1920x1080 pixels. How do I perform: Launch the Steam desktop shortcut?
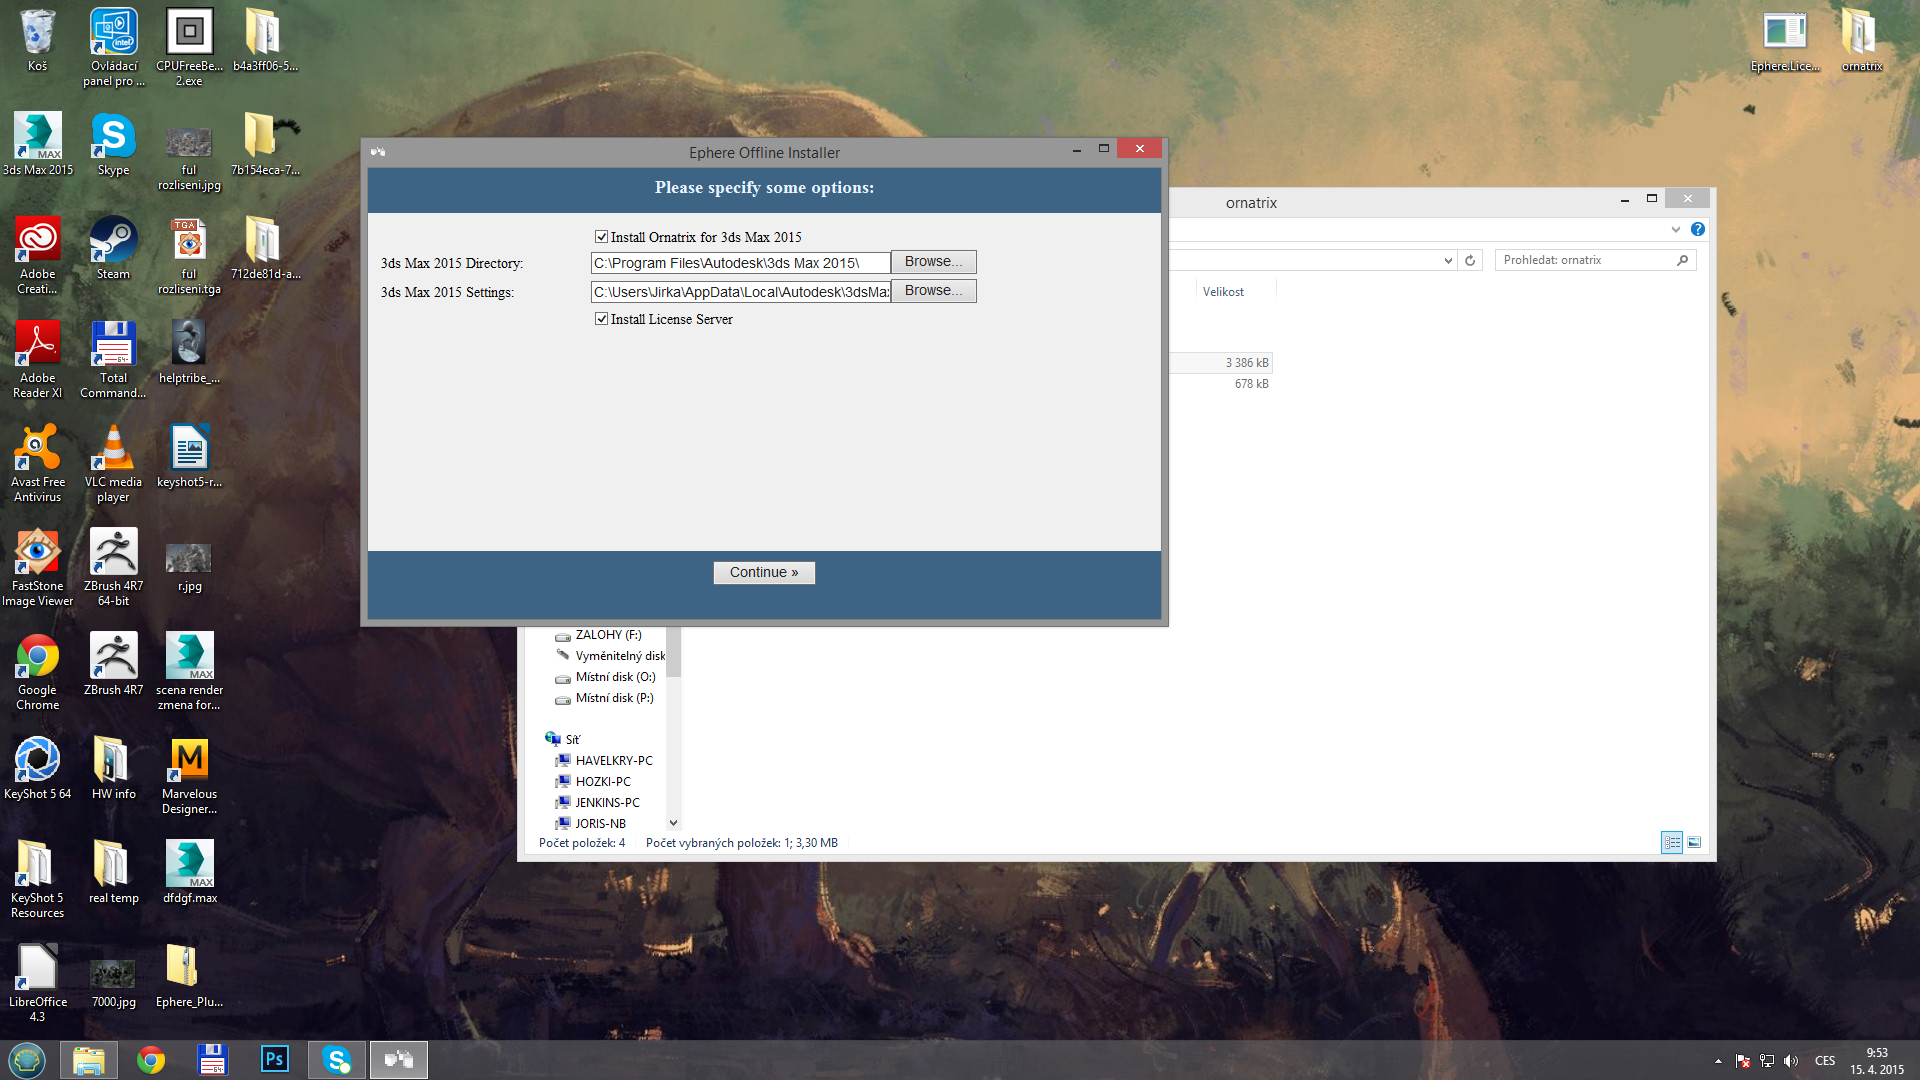pyautogui.click(x=113, y=248)
